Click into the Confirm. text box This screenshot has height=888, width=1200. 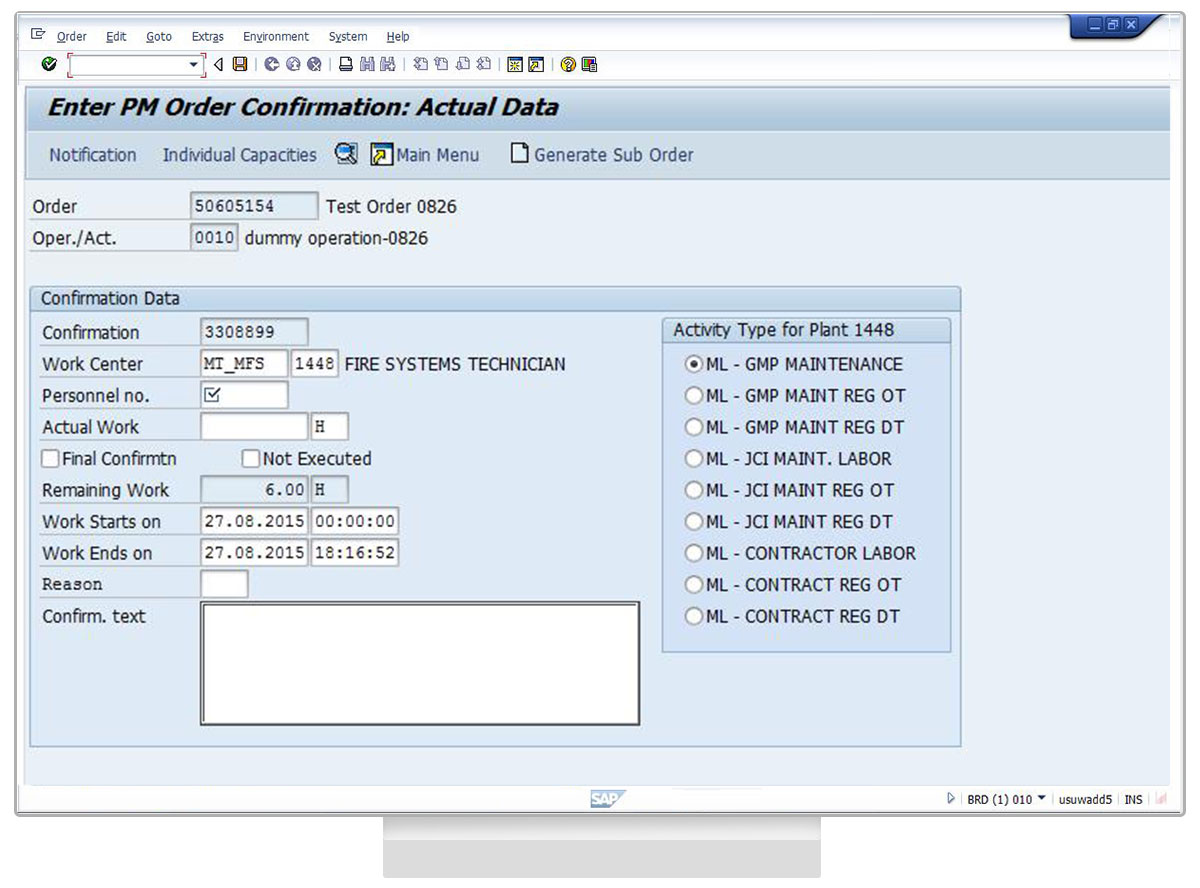[x=419, y=663]
